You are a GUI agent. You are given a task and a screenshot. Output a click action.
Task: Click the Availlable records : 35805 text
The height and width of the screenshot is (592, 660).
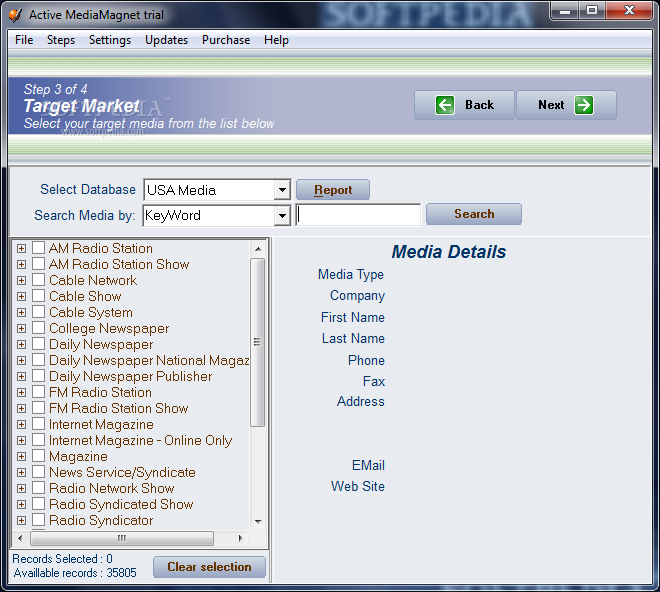pos(75,573)
